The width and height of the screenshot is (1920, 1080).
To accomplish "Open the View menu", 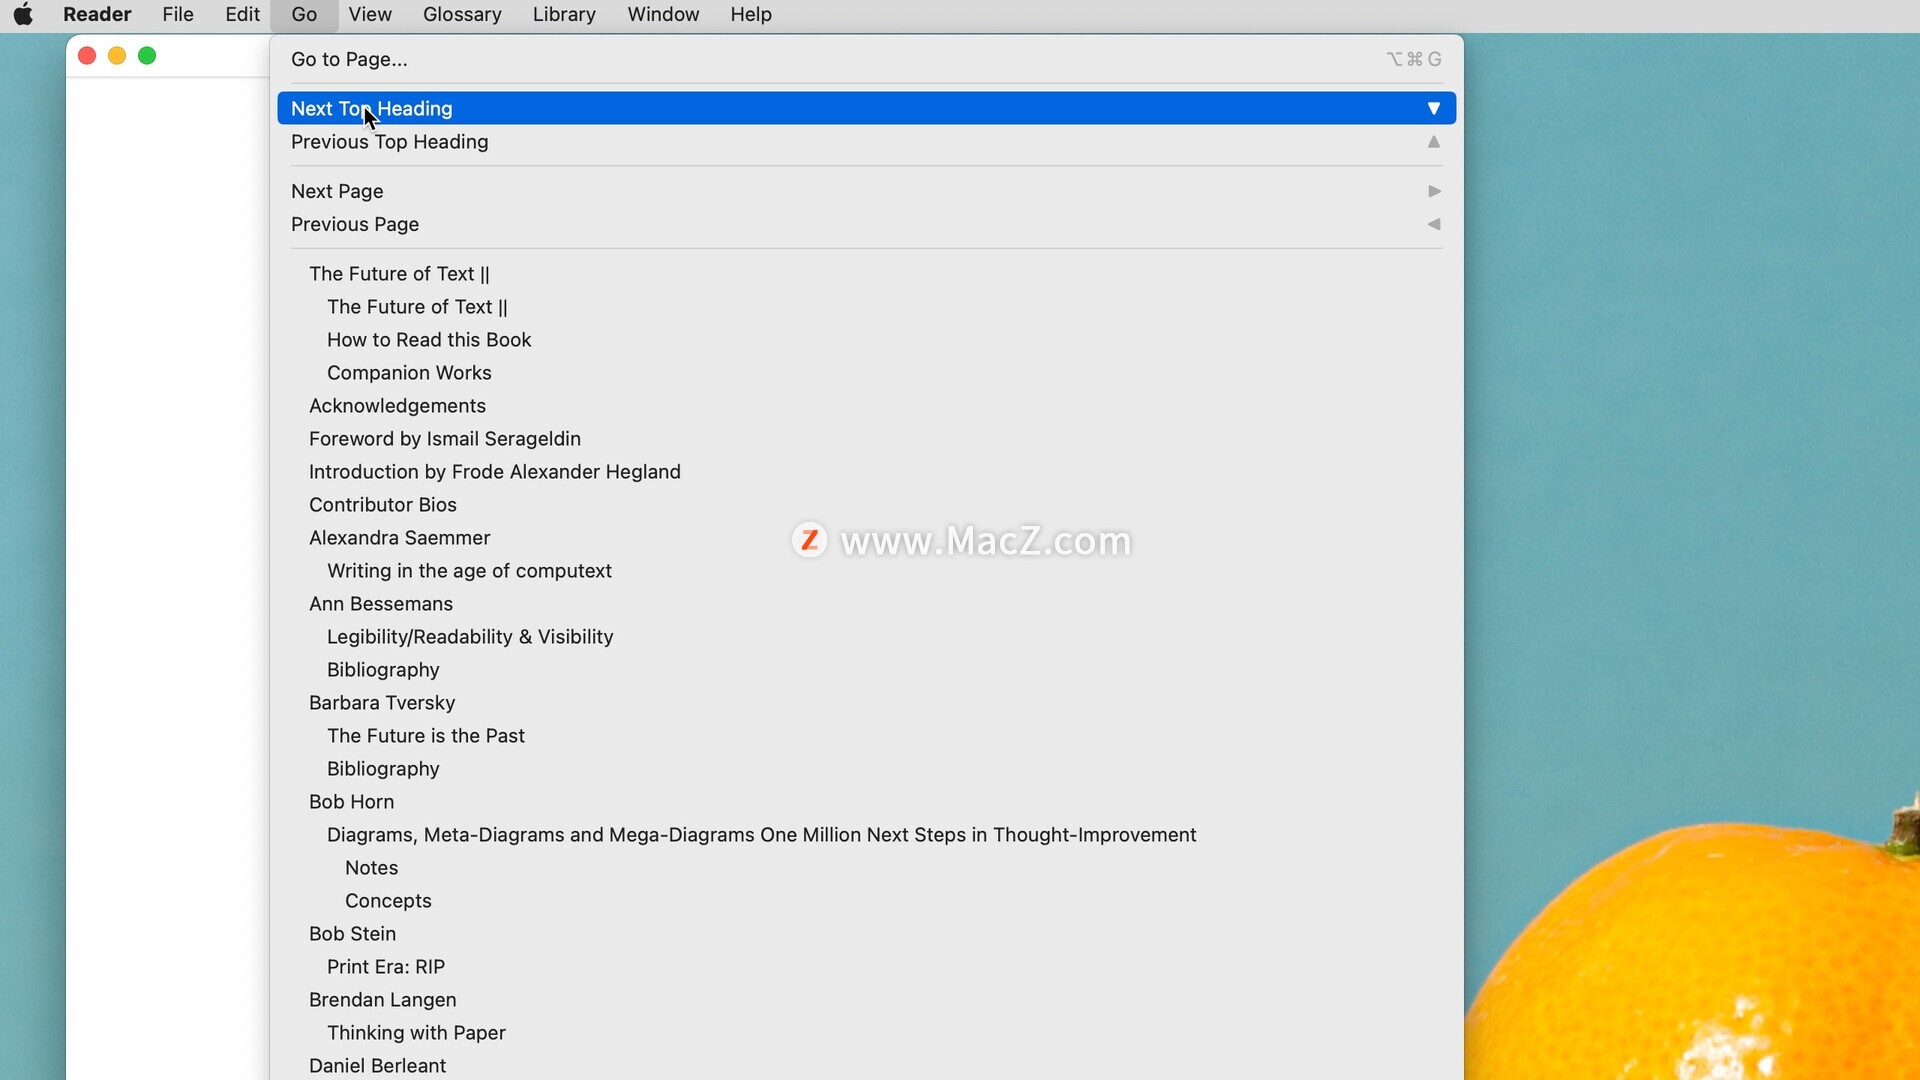I will pos(370,15).
